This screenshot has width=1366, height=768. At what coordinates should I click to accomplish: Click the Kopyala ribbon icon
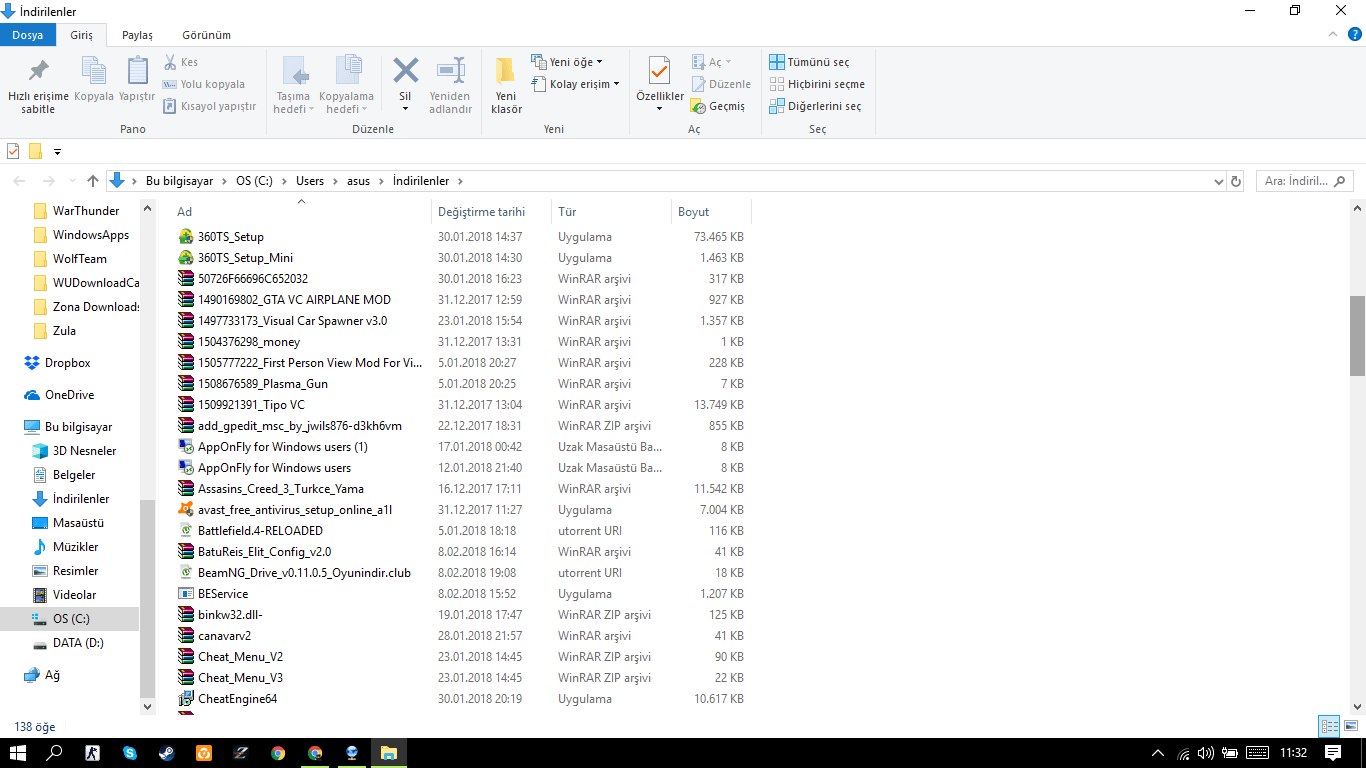tap(94, 79)
